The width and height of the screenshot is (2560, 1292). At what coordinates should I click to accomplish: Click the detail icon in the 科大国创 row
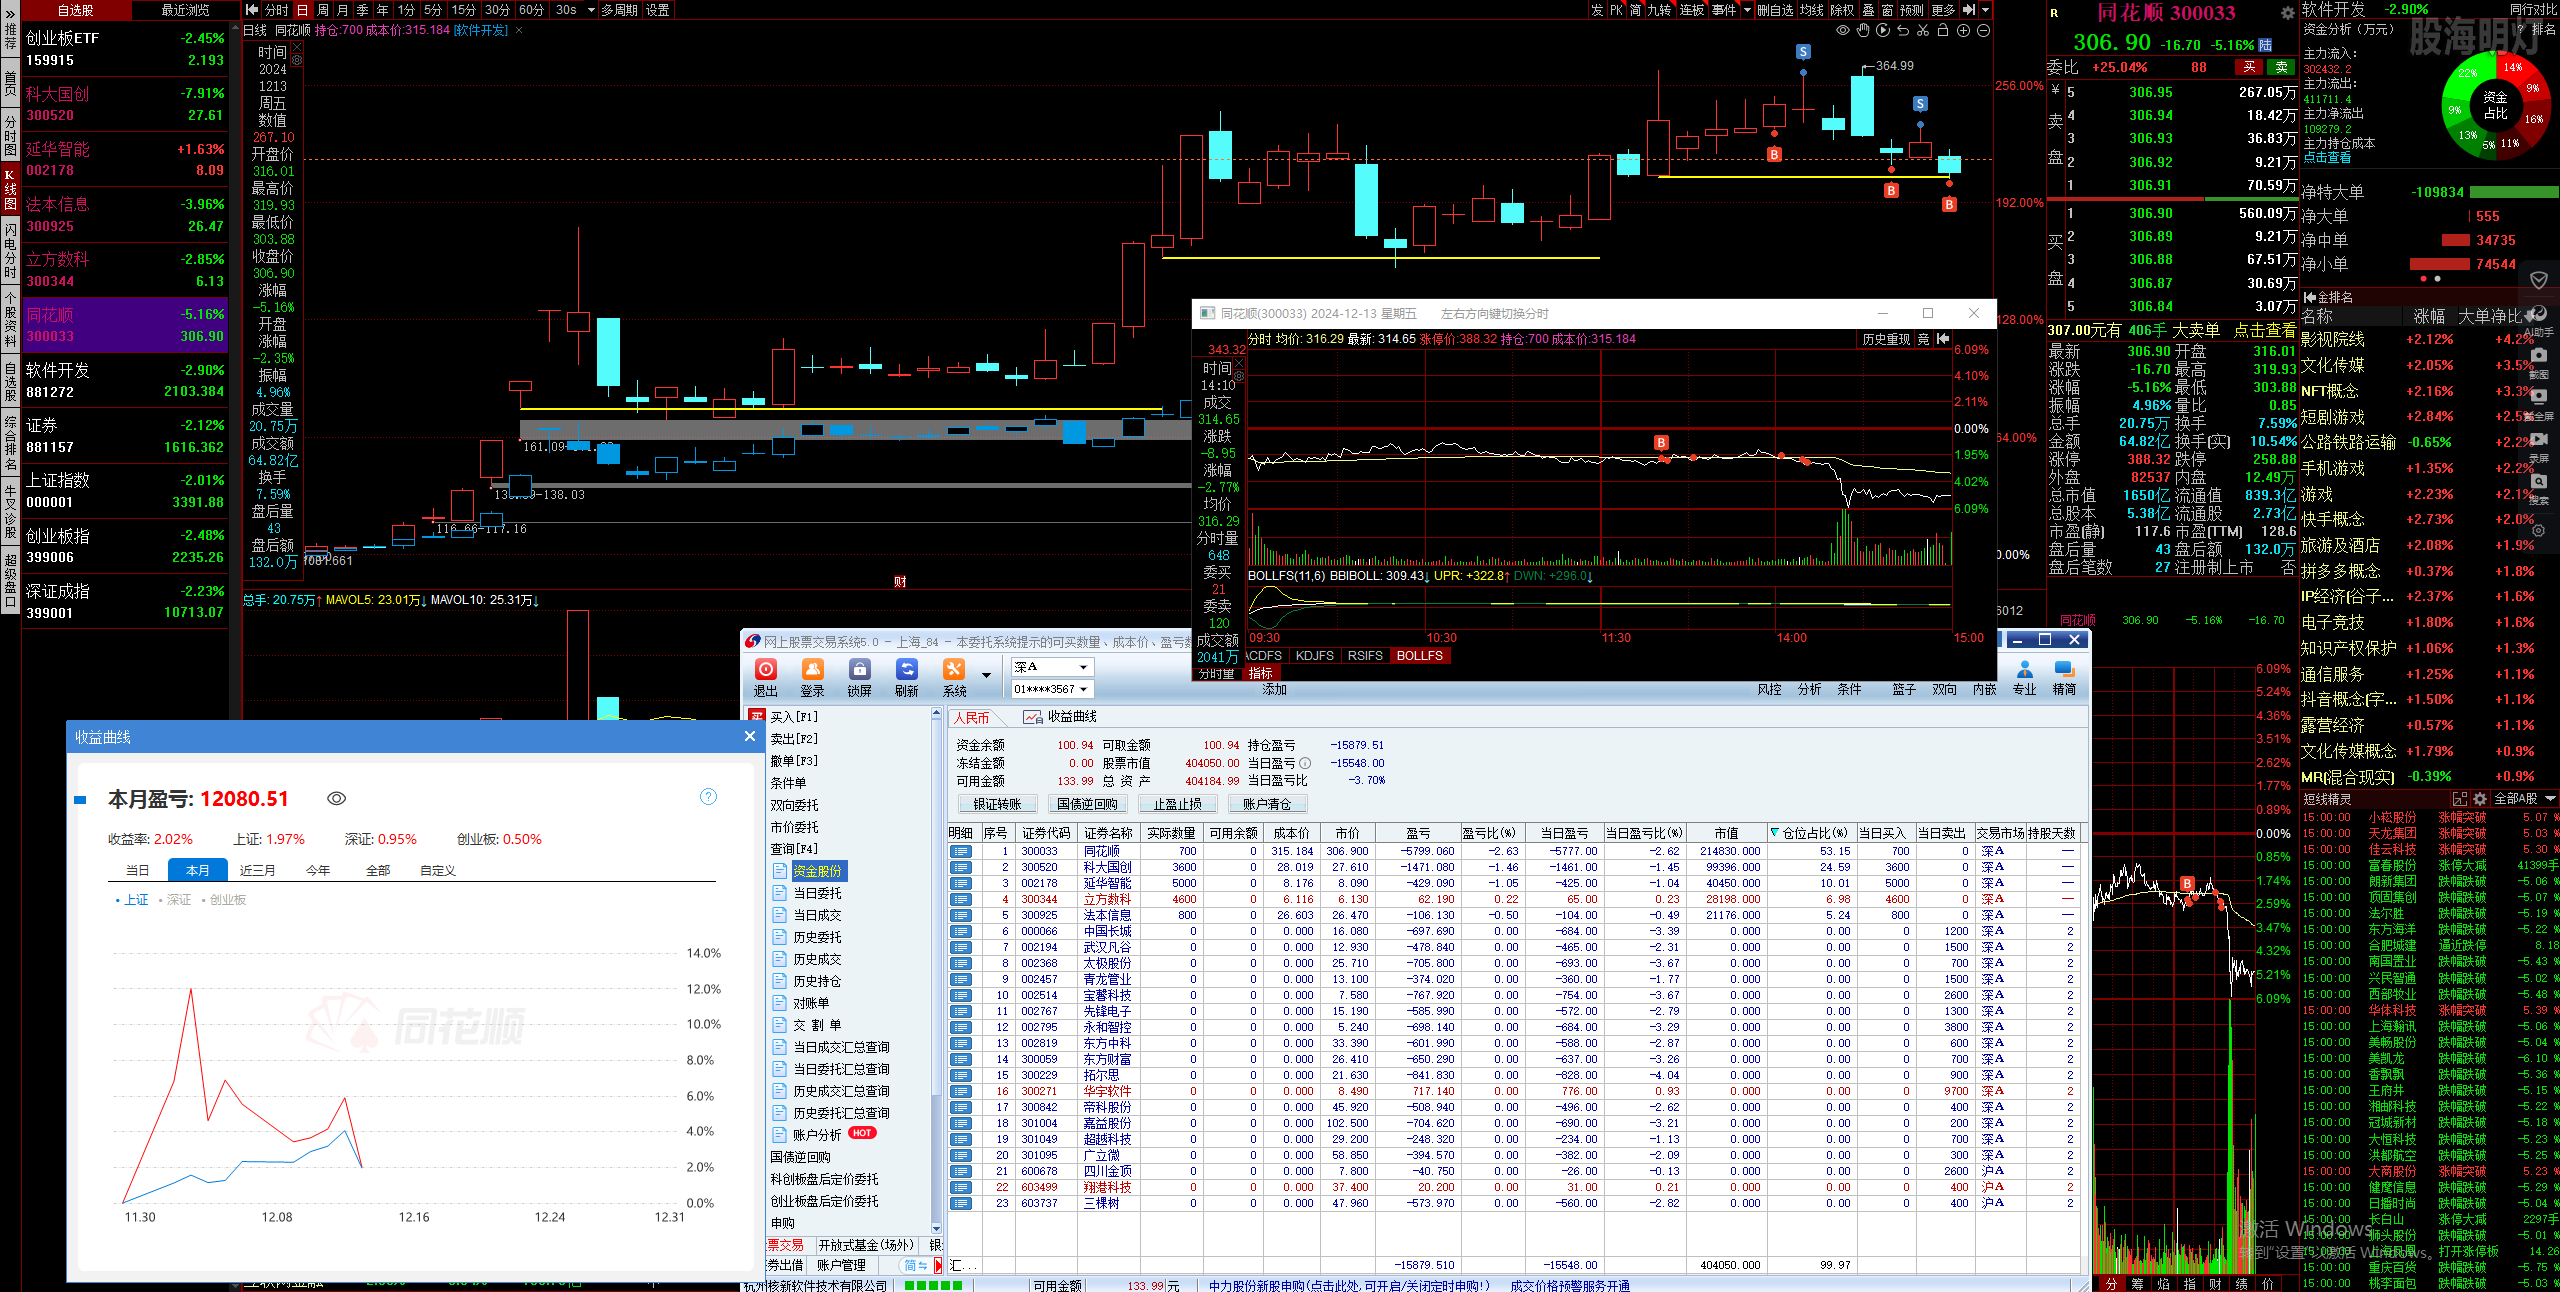[x=961, y=867]
